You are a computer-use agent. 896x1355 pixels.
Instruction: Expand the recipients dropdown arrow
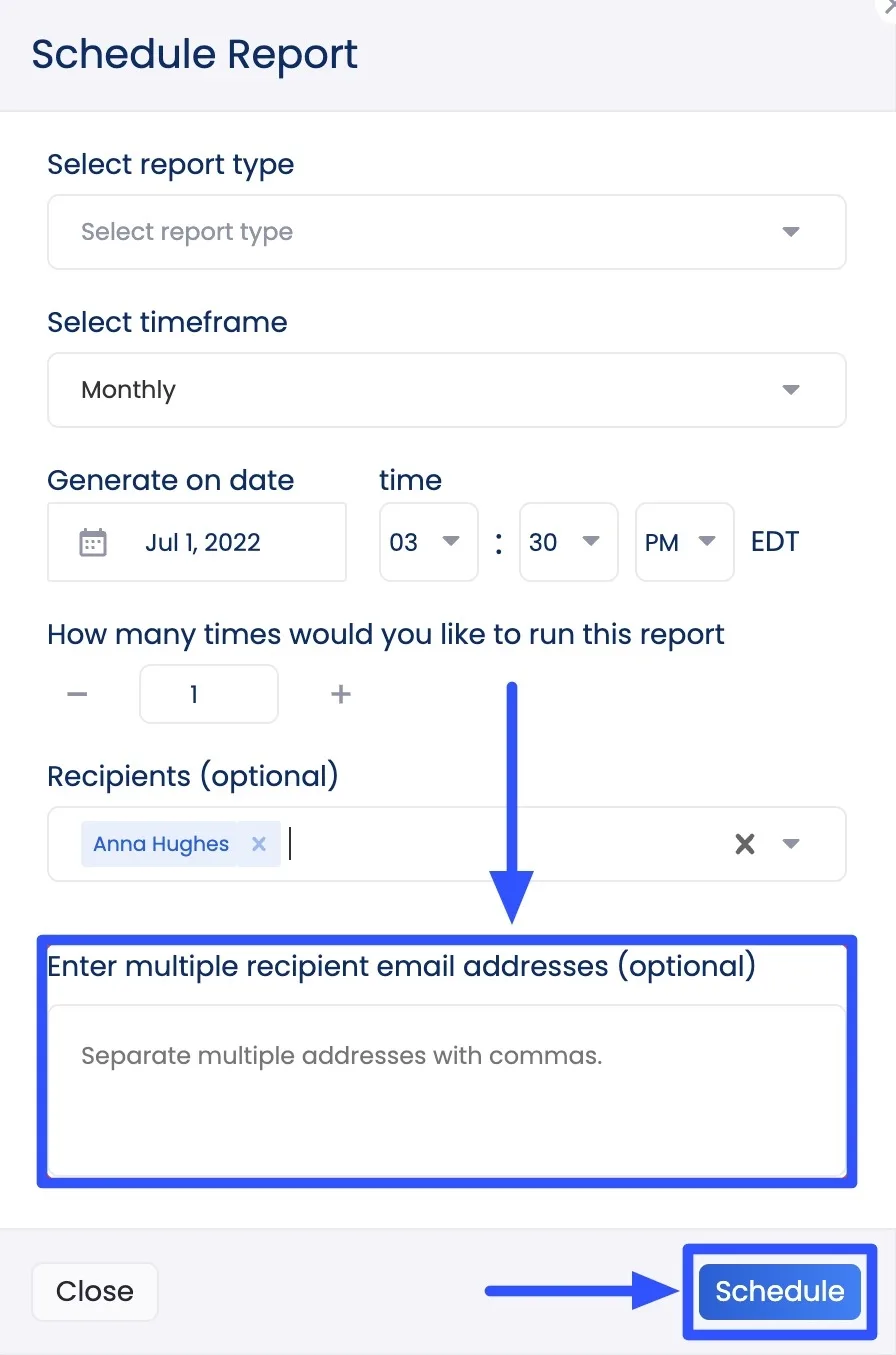pos(790,843)
